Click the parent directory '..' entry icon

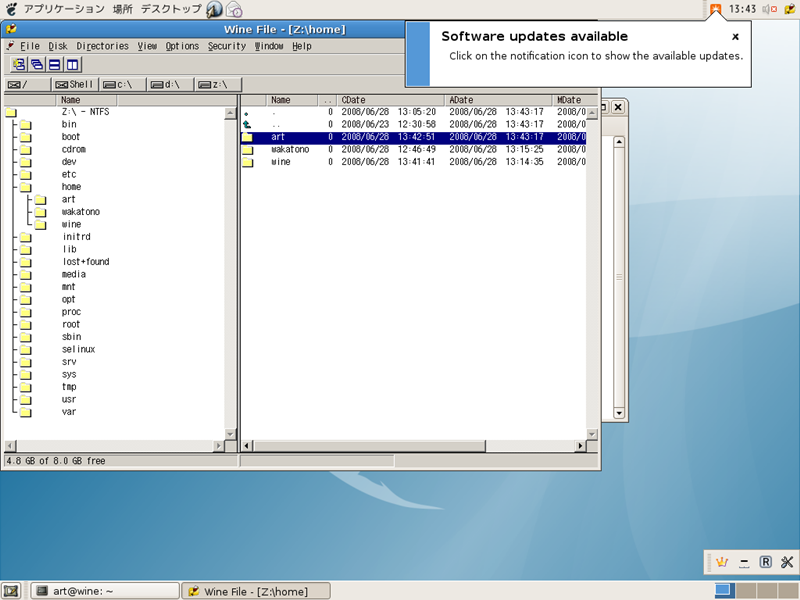tap(247, 124)
